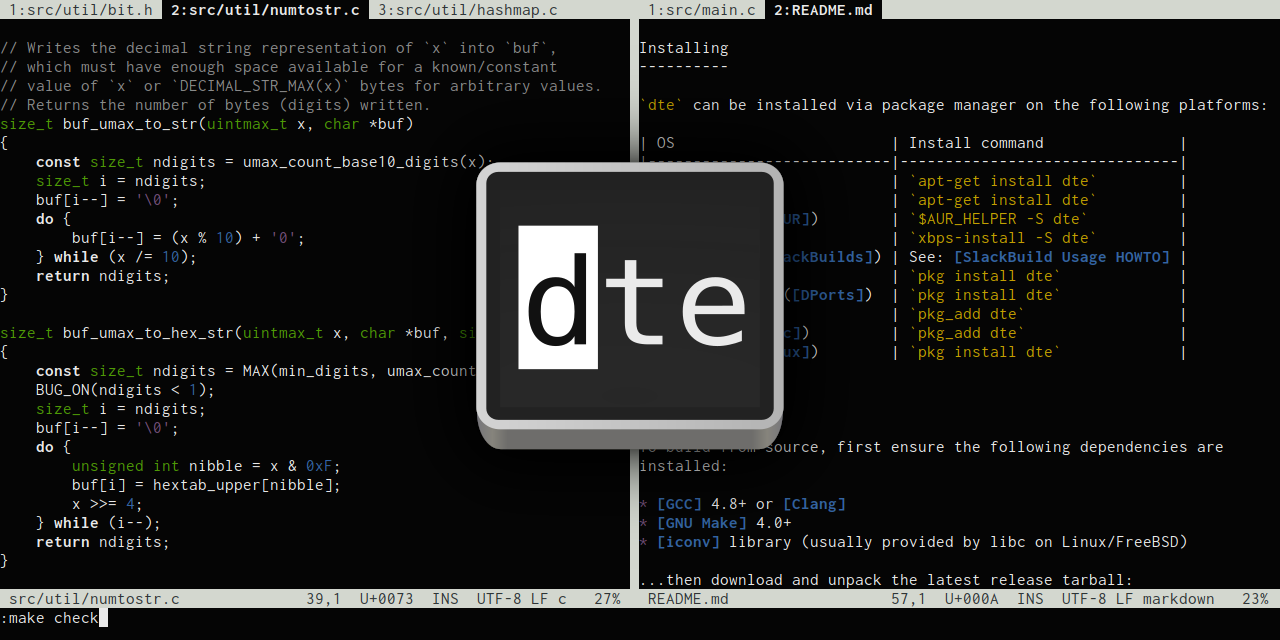Click the '27%' scroll position indicator
Screen dimensions: 1280x640
tap(607, 599)
